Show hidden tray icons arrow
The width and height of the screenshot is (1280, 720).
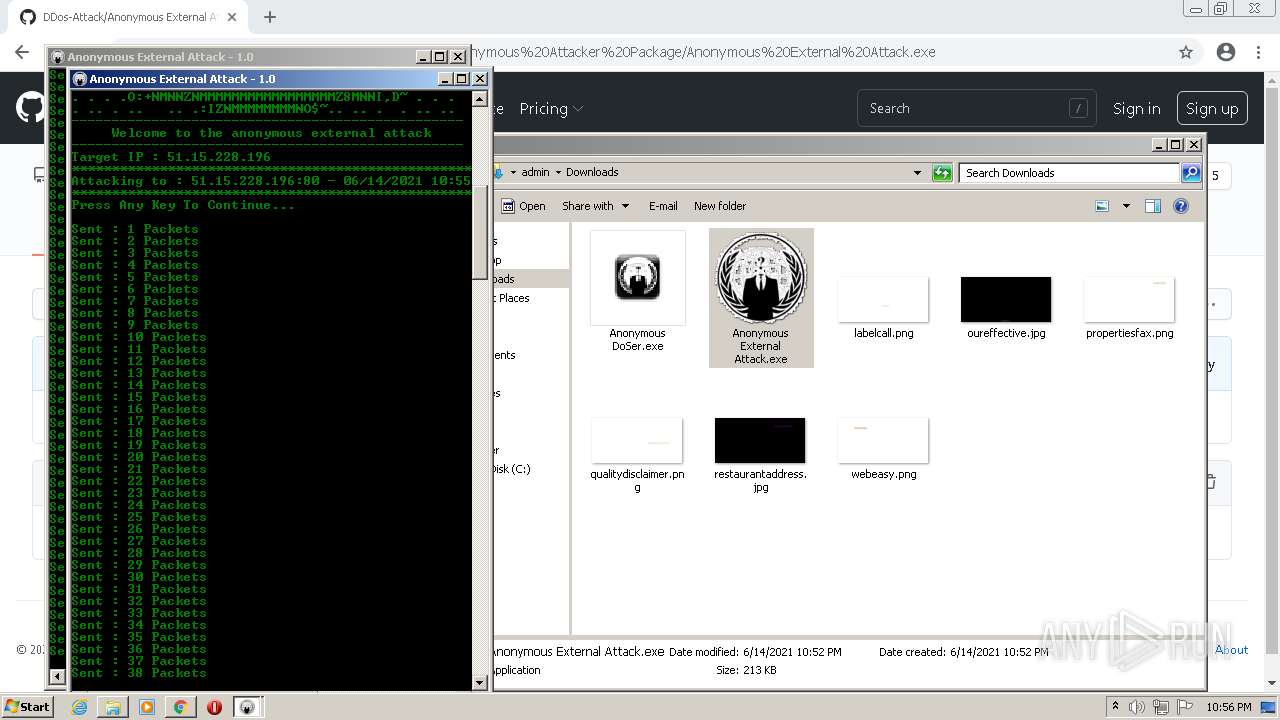click(1115, 707)
